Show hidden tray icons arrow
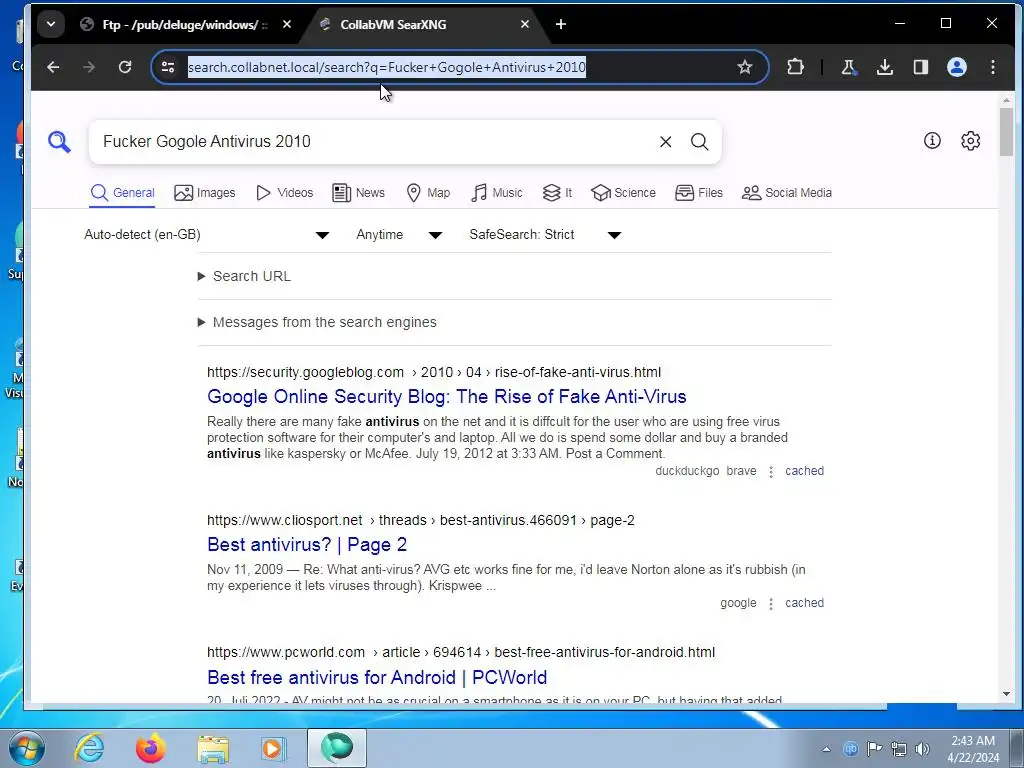Image resolution: width=1024 pixels, height=768 pixels. (x=826, y=749)
